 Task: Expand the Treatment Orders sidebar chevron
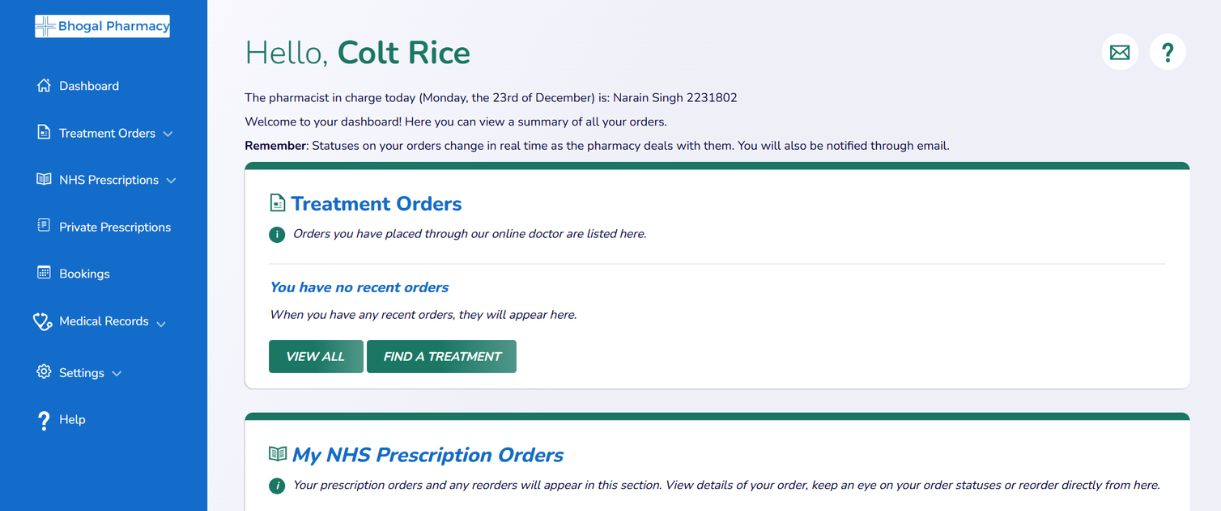point(167,134)
